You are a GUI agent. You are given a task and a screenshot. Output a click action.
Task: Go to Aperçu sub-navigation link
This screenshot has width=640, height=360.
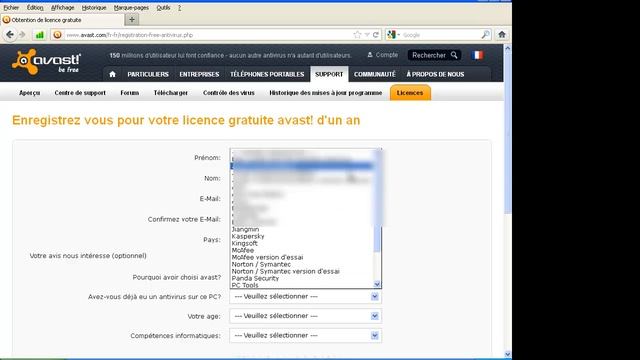coord(29,93)
